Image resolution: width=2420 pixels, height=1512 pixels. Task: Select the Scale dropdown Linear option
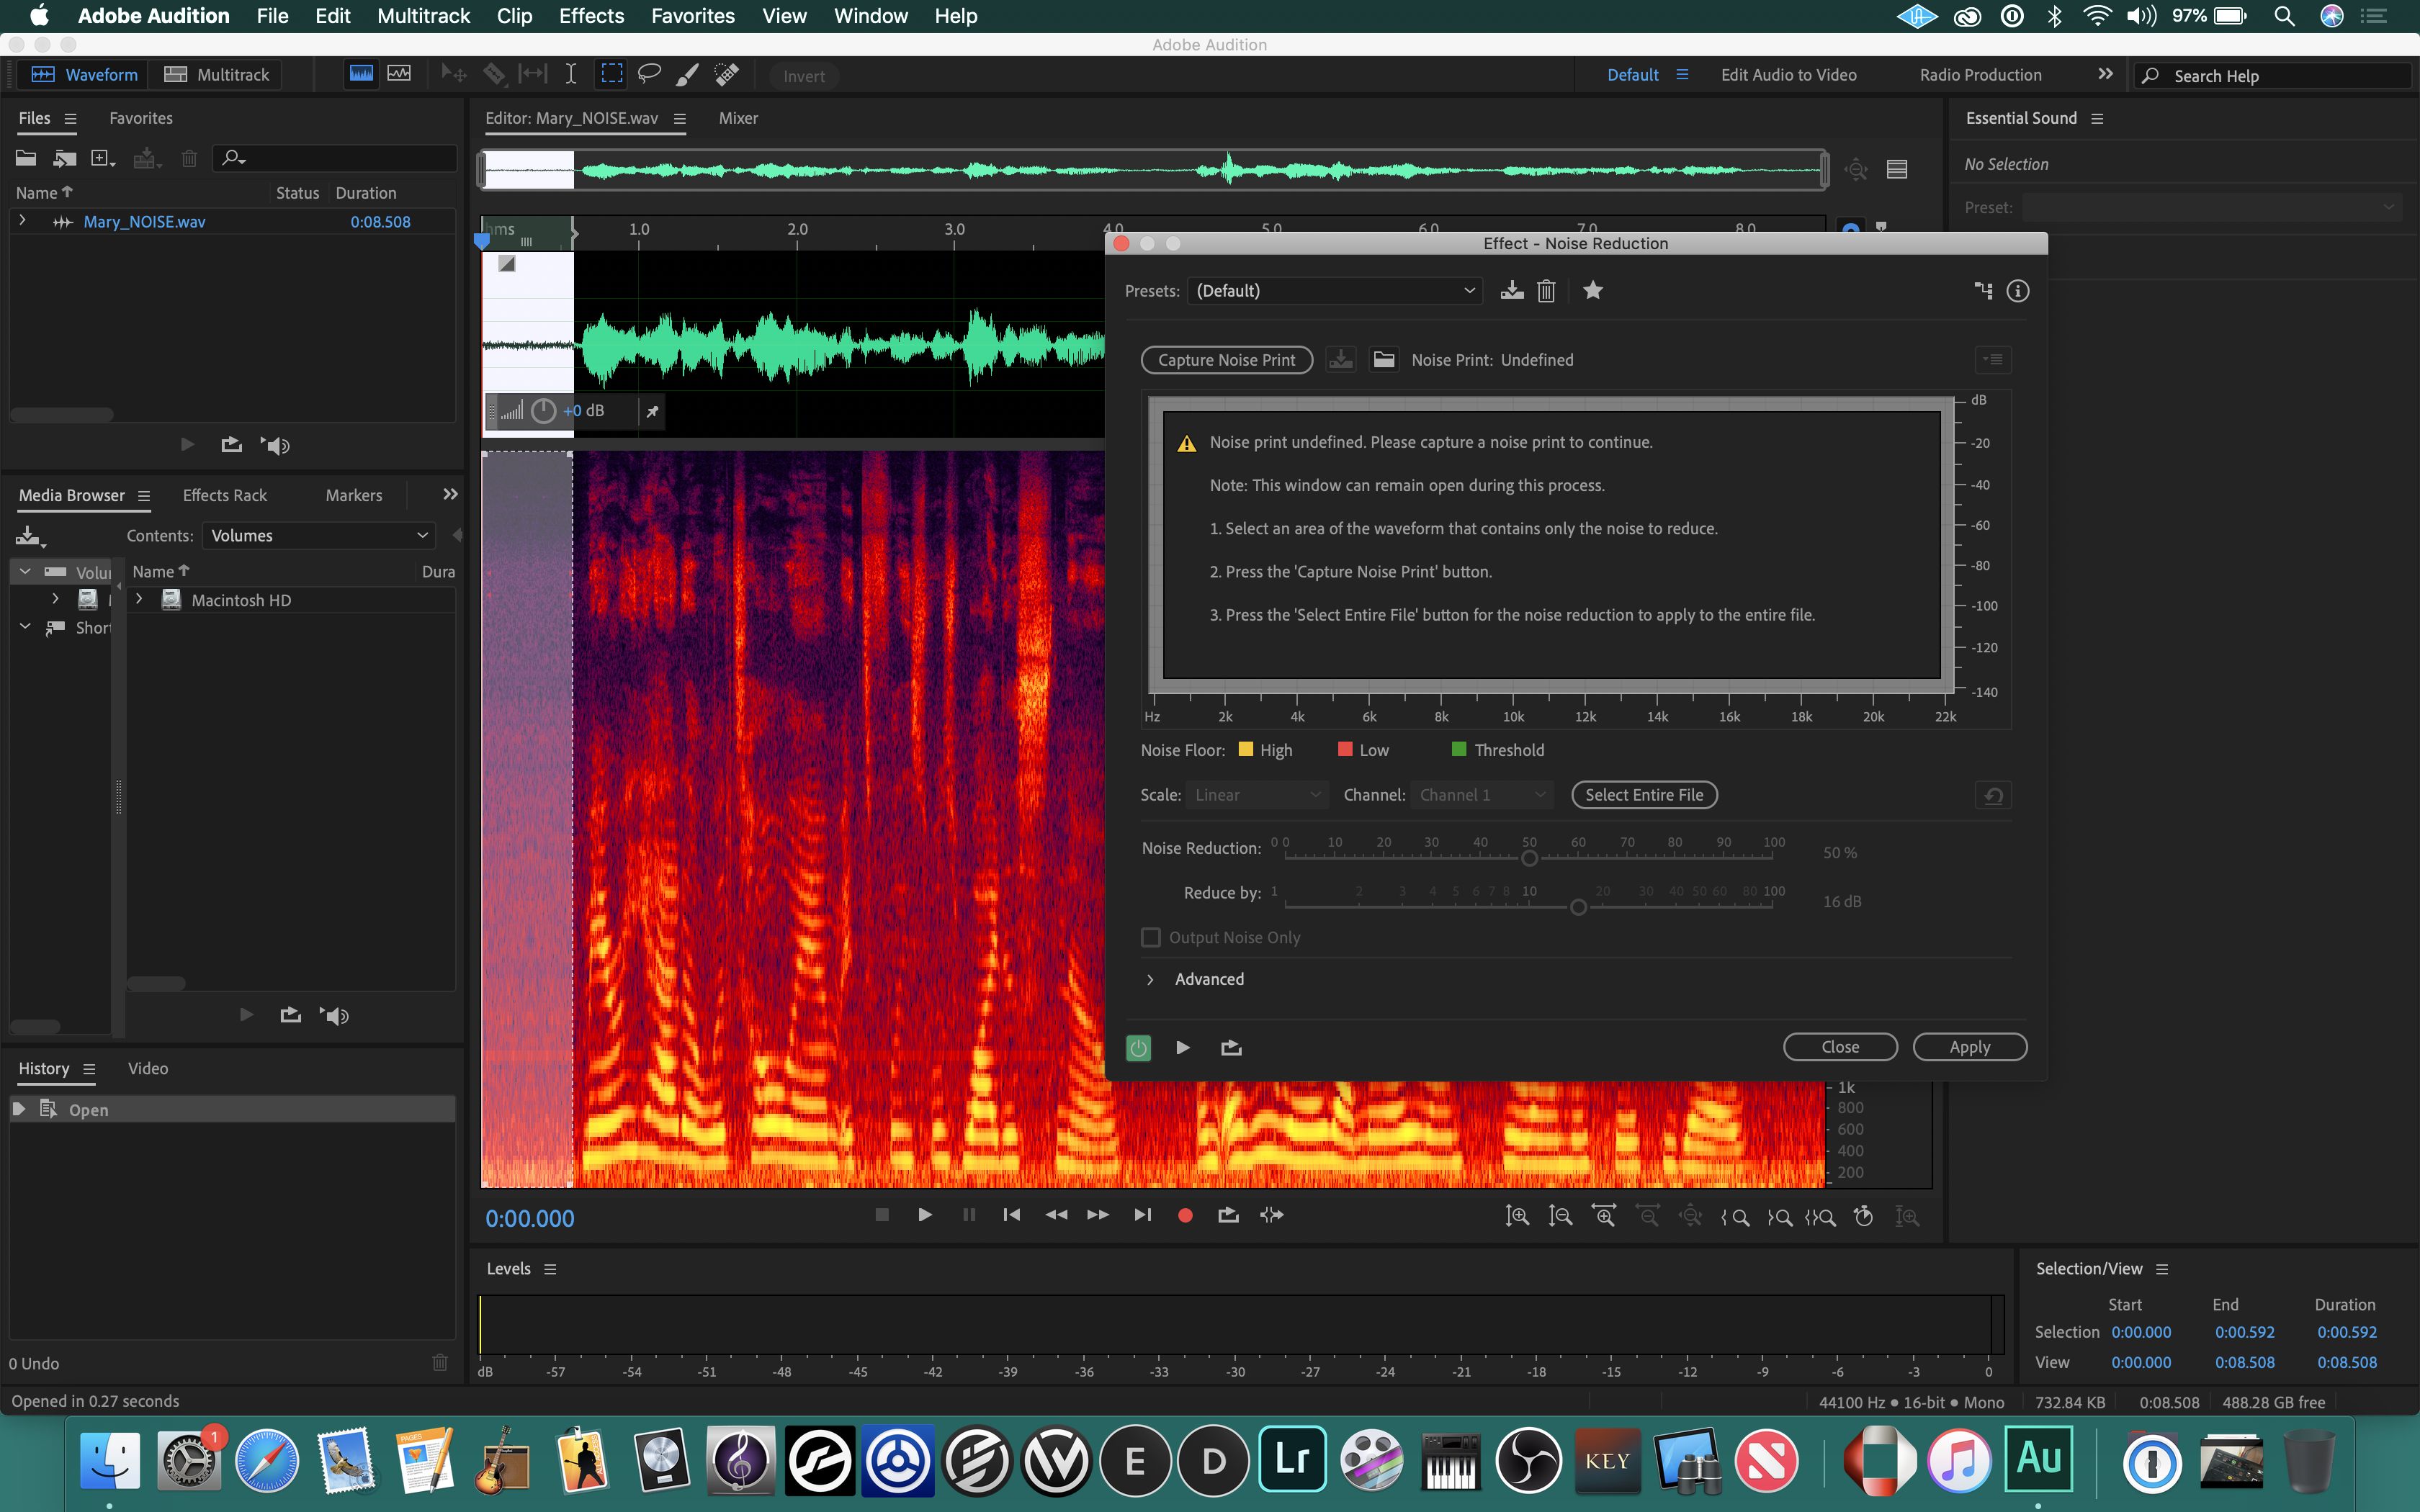pyautogui.click(x=1255, y=794)
